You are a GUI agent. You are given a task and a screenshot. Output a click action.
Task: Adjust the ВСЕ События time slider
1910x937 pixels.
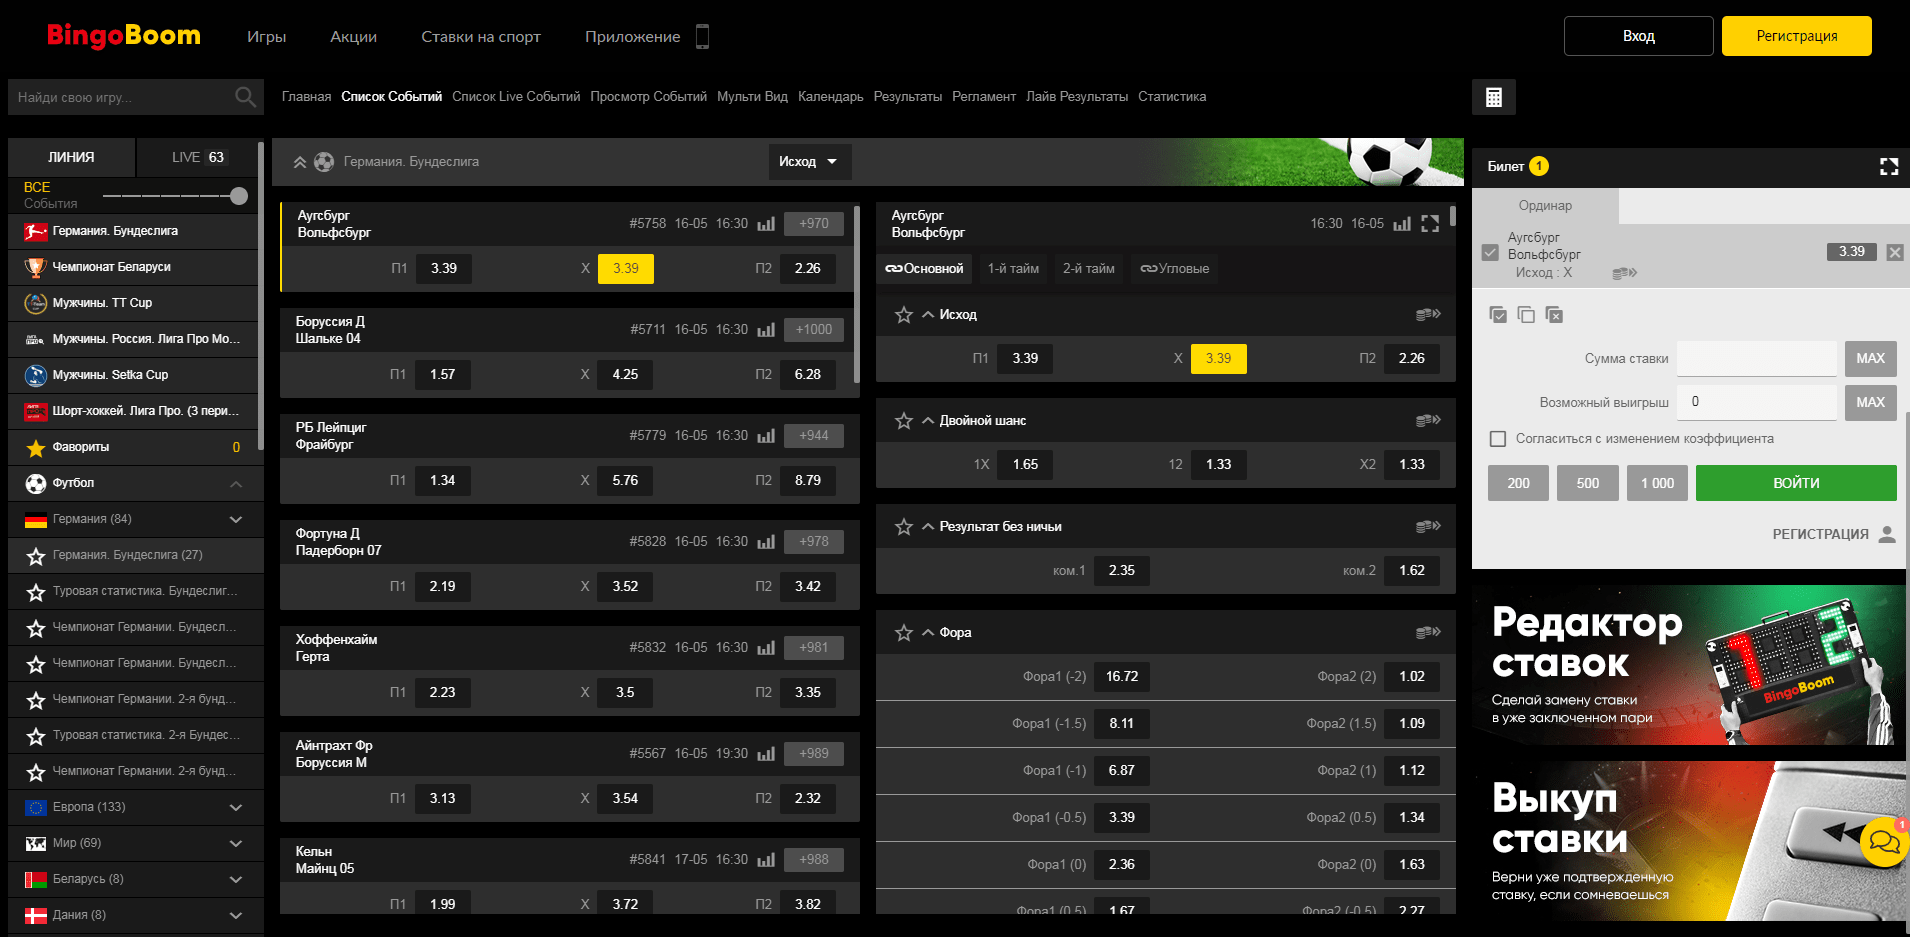point(239,196)
